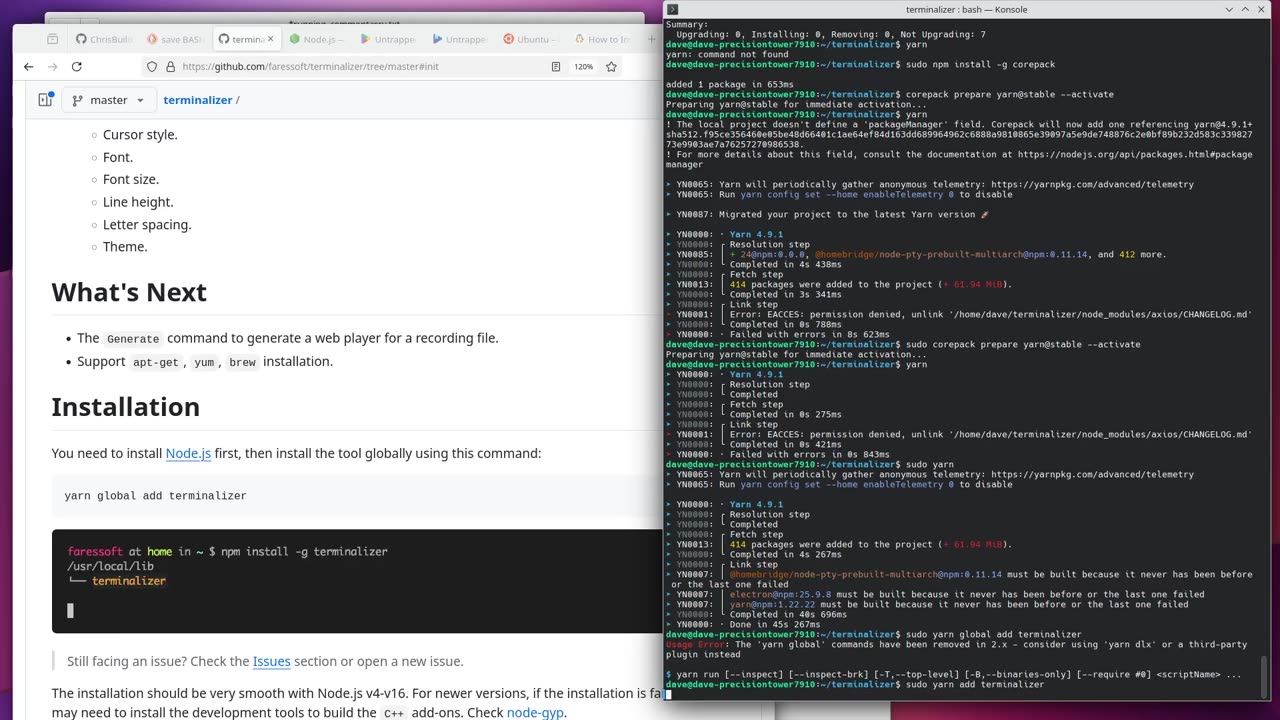Click the github.com URL address field

pyautogui.click(x=360, y=67)
